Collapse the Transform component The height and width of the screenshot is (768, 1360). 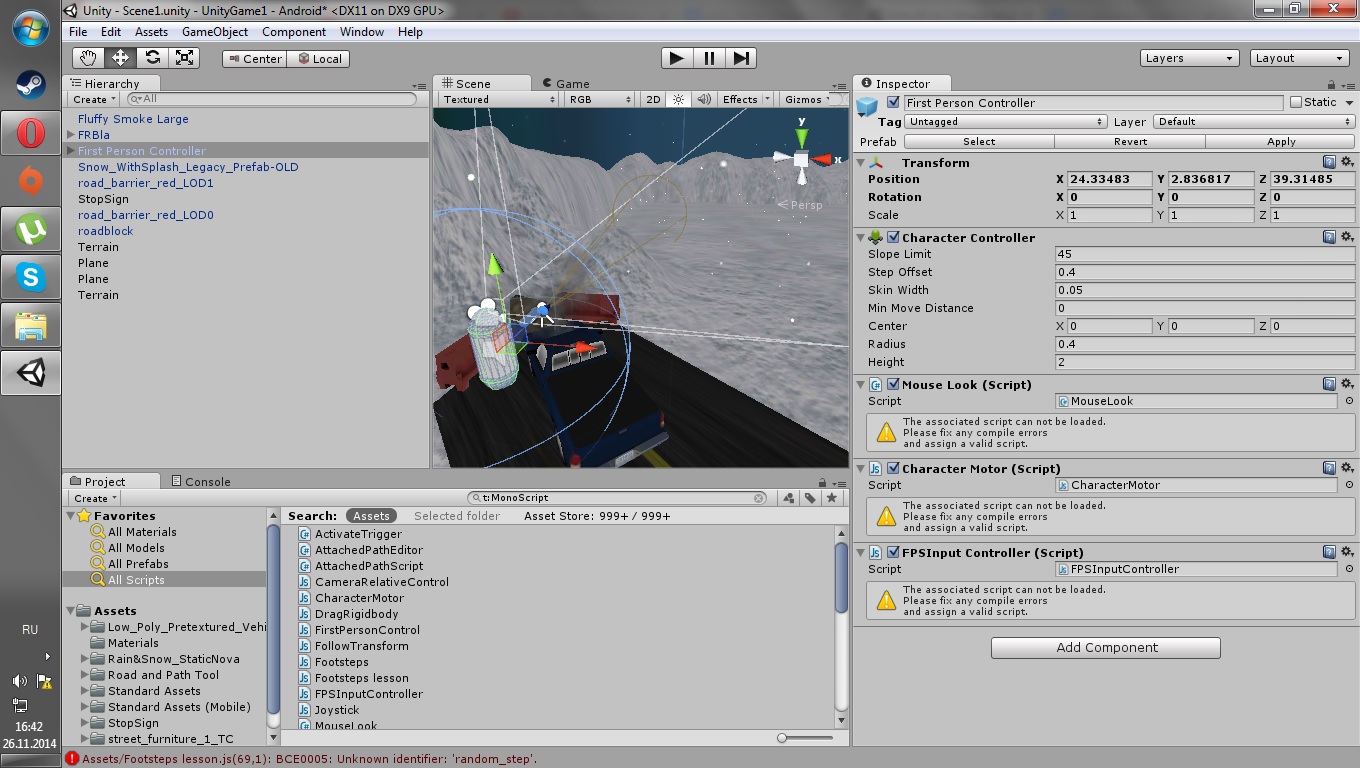[x=861, y=162]
